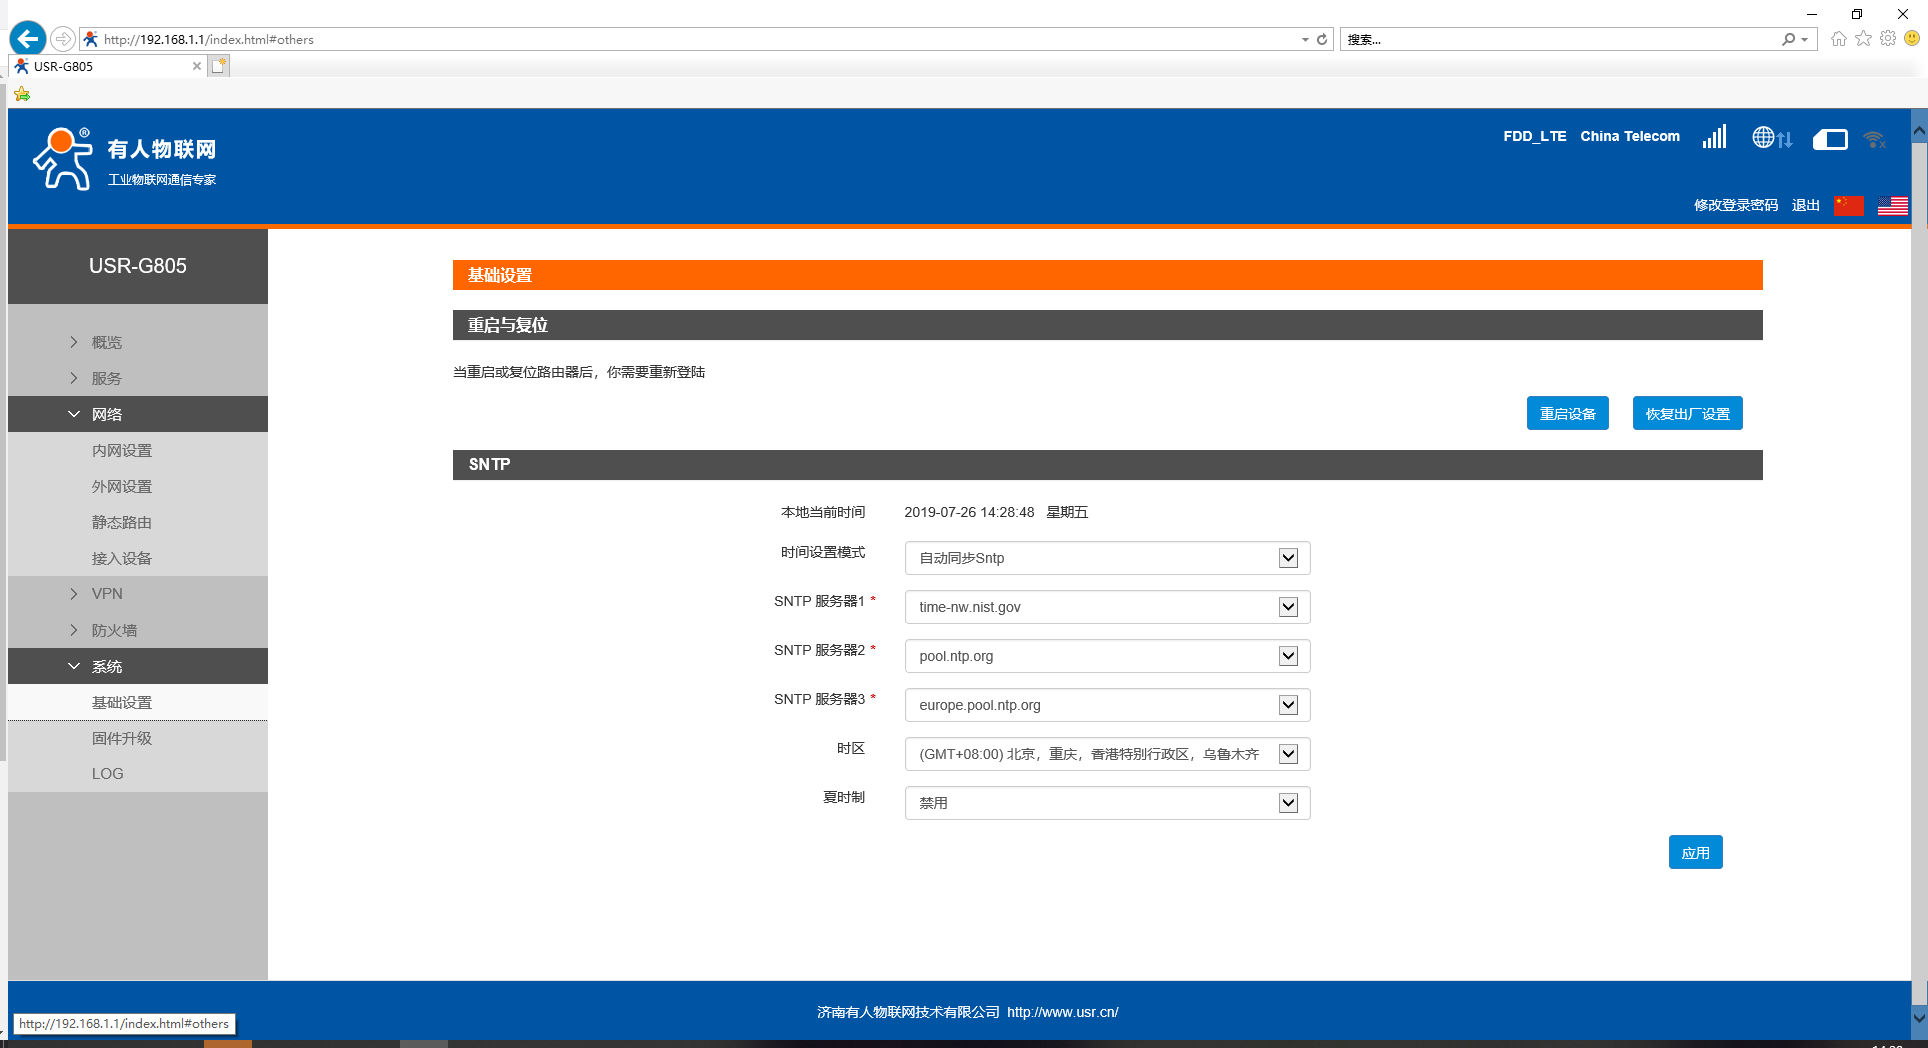Open 固件升级 in sidebar menu
This screenshot has height=1048, width=1928.
(x=122, y=738)
